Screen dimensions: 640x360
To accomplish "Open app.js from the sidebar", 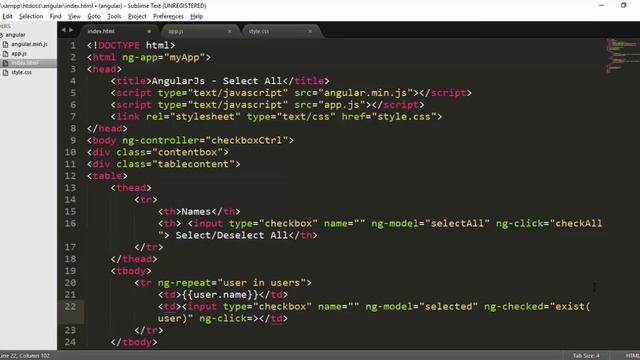I will pos(19,53).
